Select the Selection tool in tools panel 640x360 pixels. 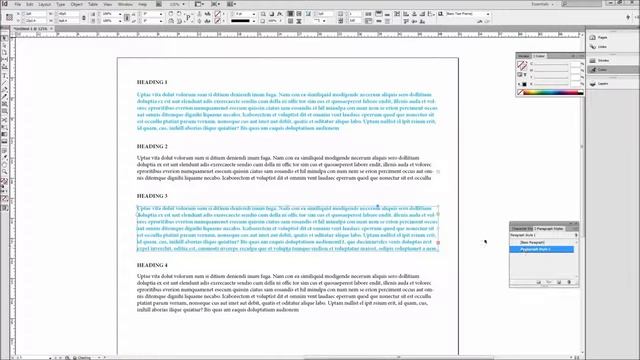pos(4,38)
